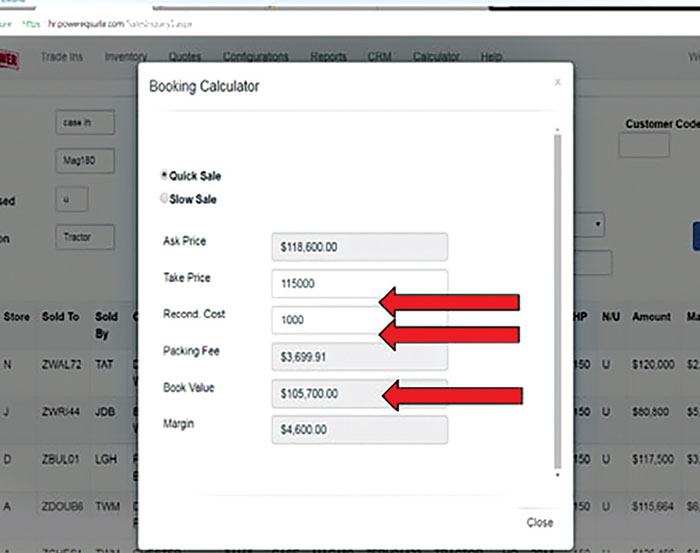700x553 pixels.
Task: Open the Help menu
Action: pos(491,57)
